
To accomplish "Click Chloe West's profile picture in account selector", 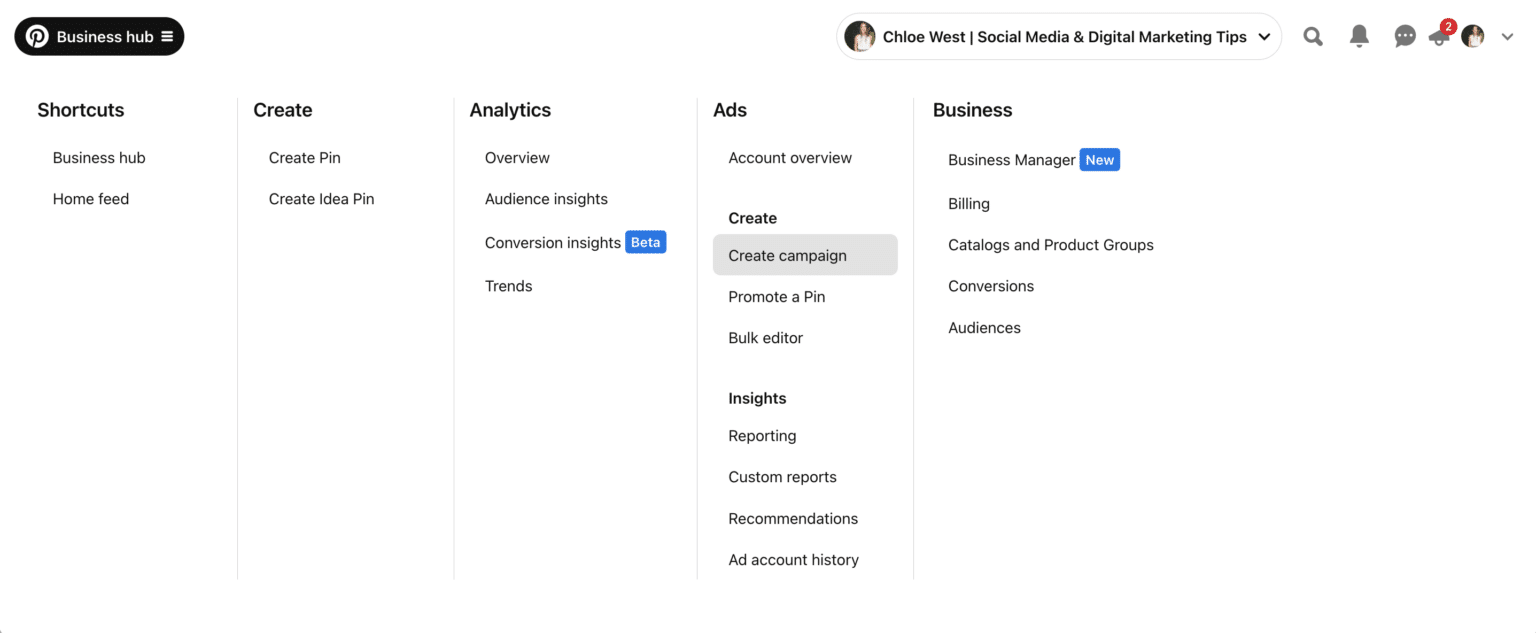I will (x=860, y=36).
